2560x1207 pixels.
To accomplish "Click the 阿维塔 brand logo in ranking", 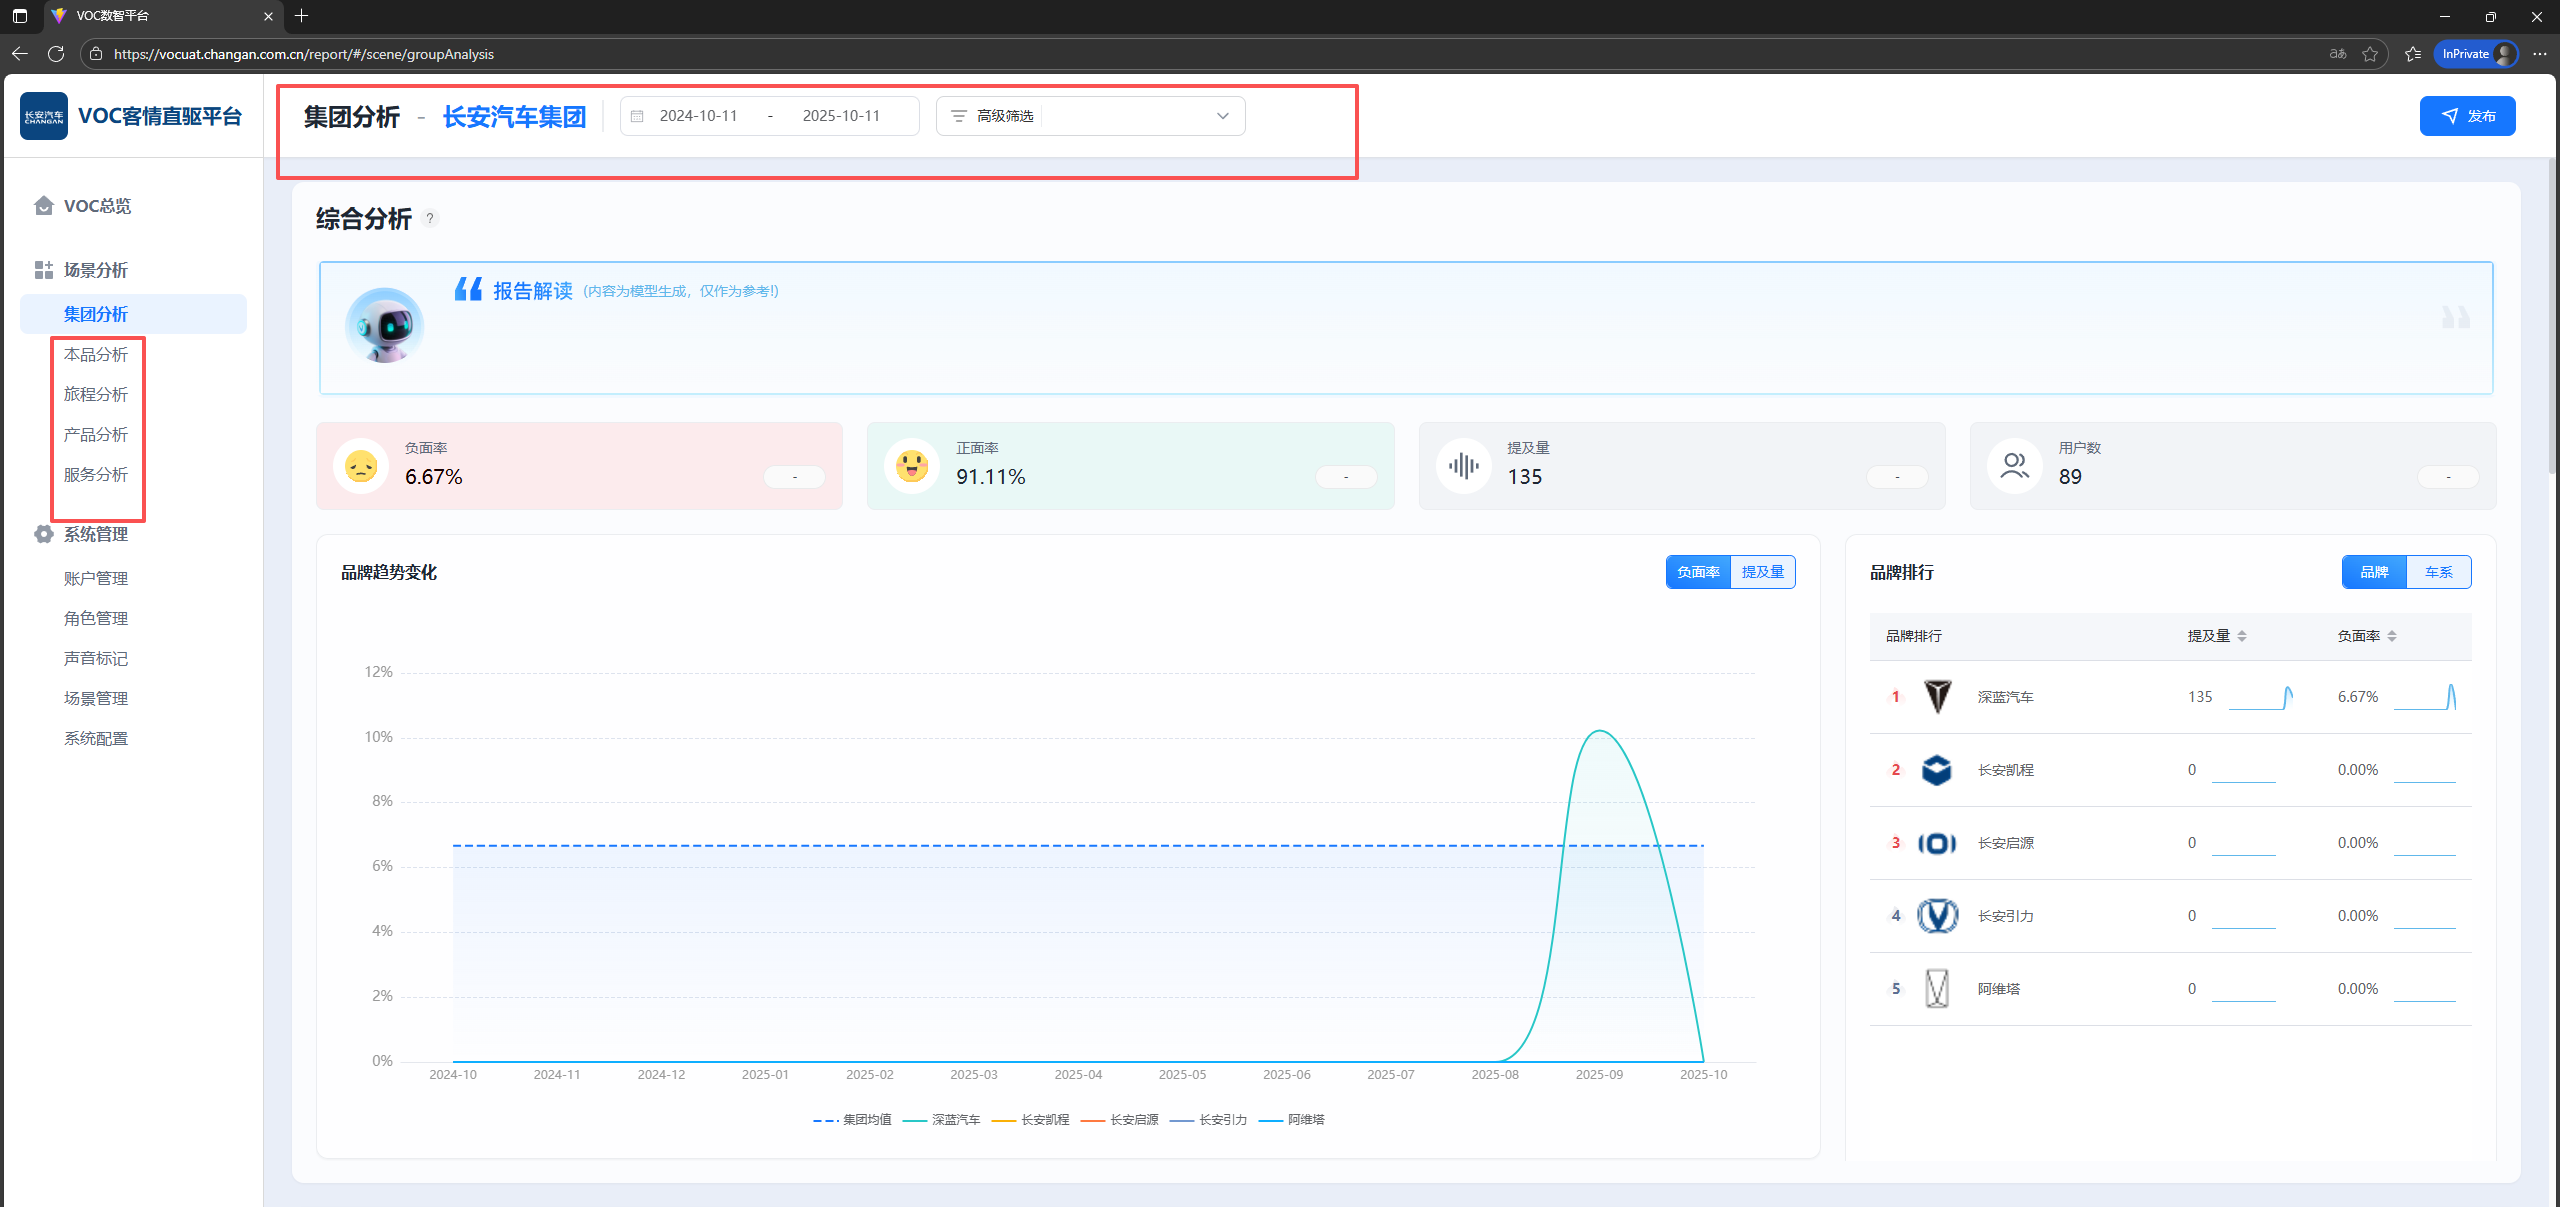I will [1937, 989].
